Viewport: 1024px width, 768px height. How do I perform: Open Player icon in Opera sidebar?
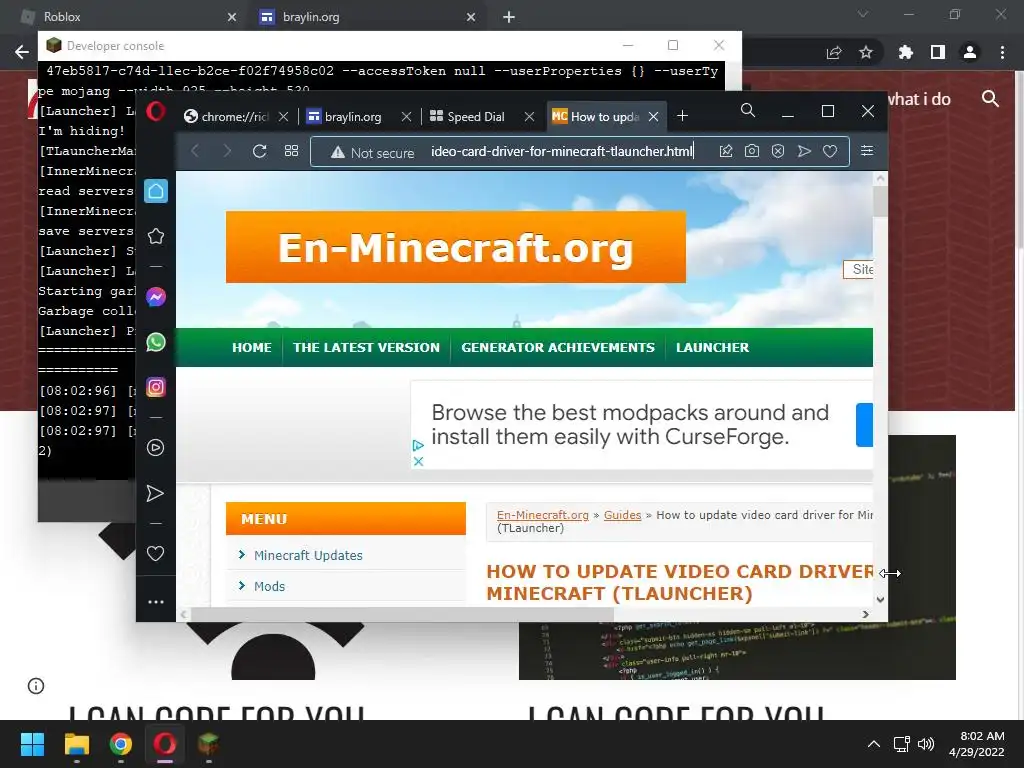(155, 447)
